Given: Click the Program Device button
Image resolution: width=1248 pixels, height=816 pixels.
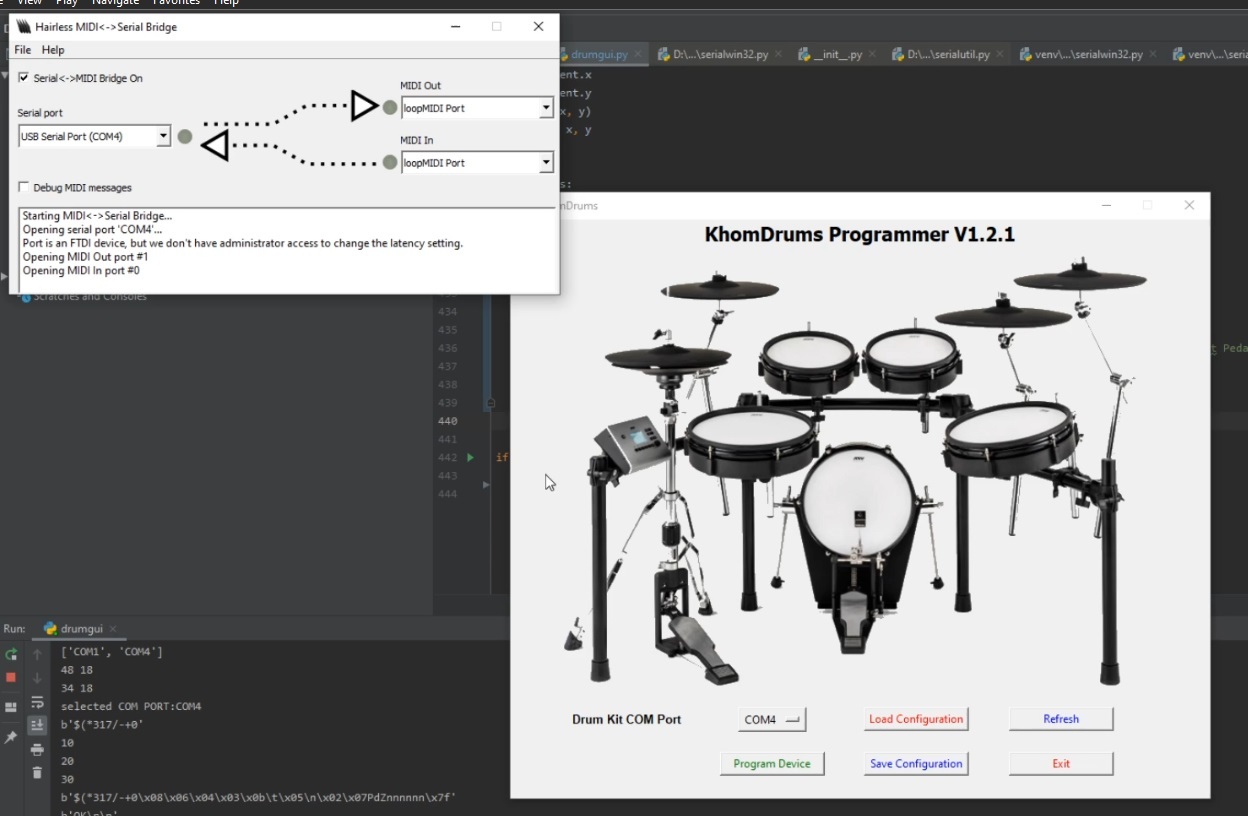Looking at the screenshot, I should pyautogui.click(x=772, y=763).
